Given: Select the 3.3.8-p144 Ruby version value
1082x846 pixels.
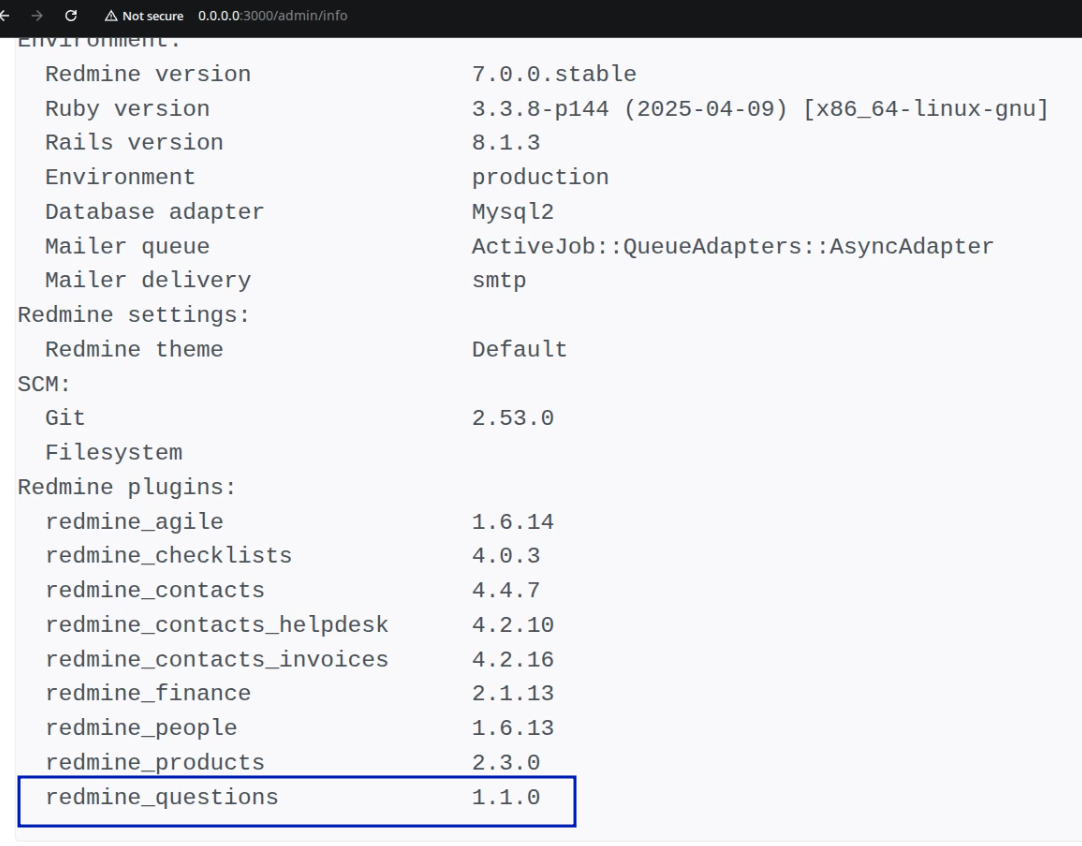Looking at the screenshot, I should [x=760, y=109].
